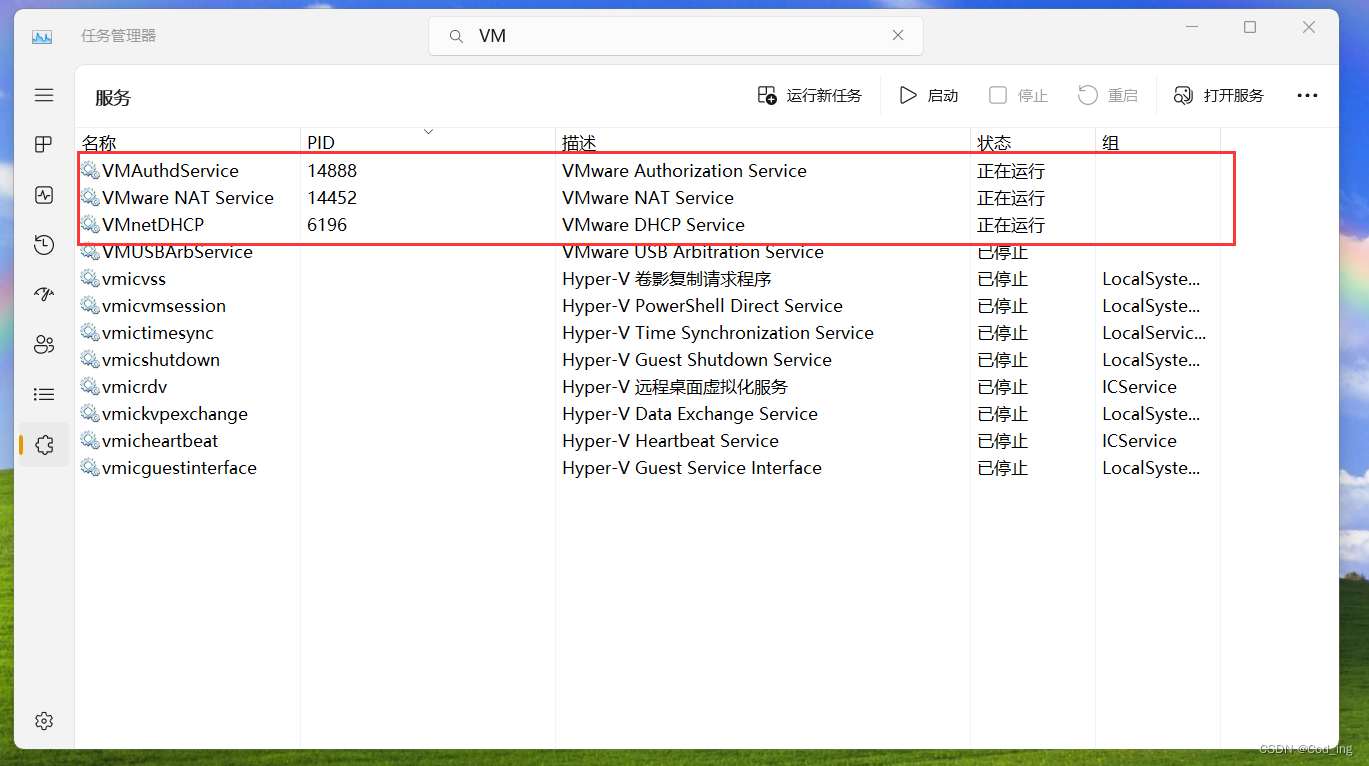Open the App history page icon
Image resolution: width=1369 pixels, height=766 pixels.
(x=44, y=245)
